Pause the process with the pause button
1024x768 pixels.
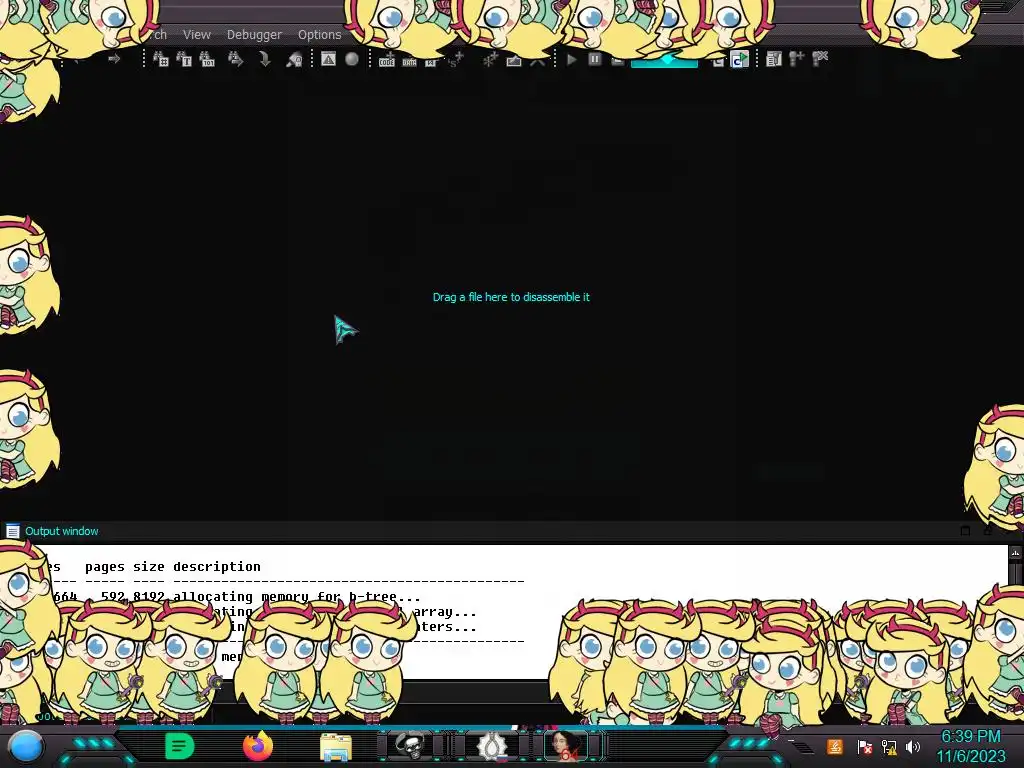tap(594, 59)
